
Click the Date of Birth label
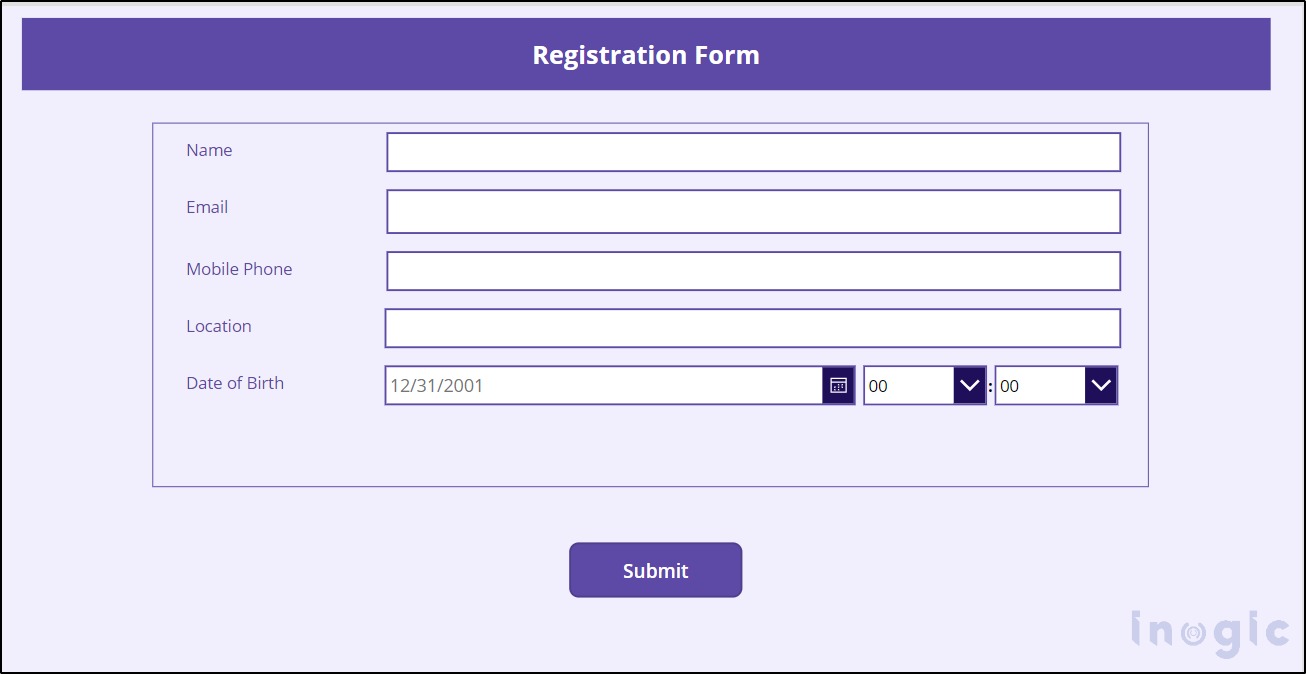click(235, 383)
